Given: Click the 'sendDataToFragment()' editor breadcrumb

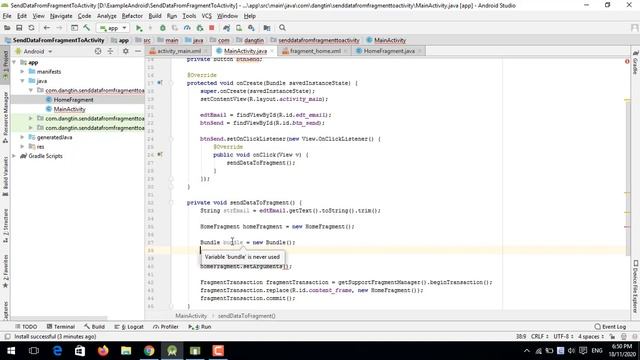Looking at the screenshot, I should [x=247, y=316].
